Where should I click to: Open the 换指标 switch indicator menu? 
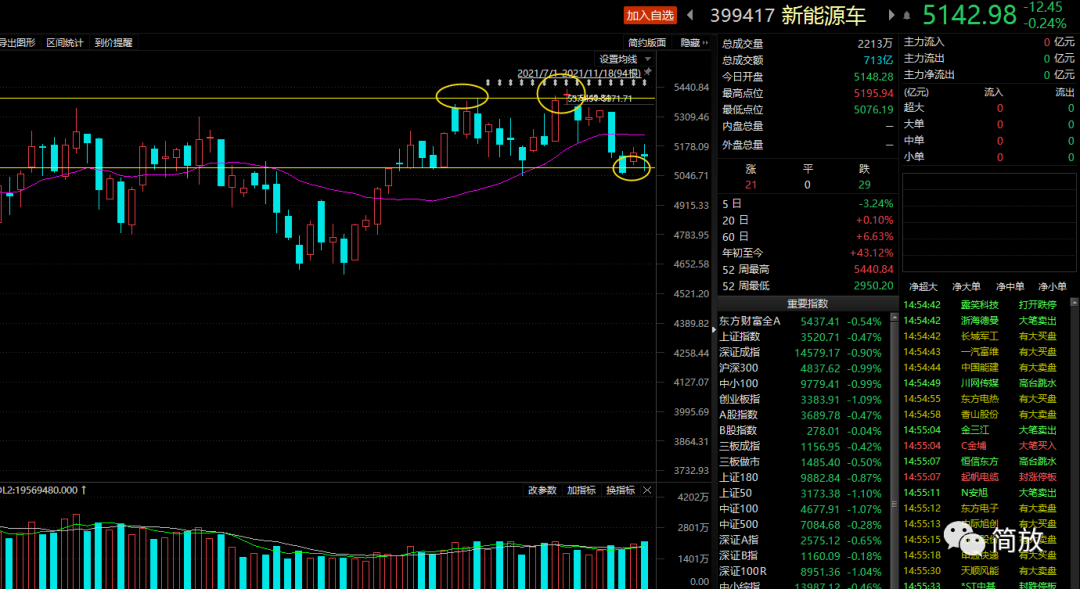tap(617, 490)
